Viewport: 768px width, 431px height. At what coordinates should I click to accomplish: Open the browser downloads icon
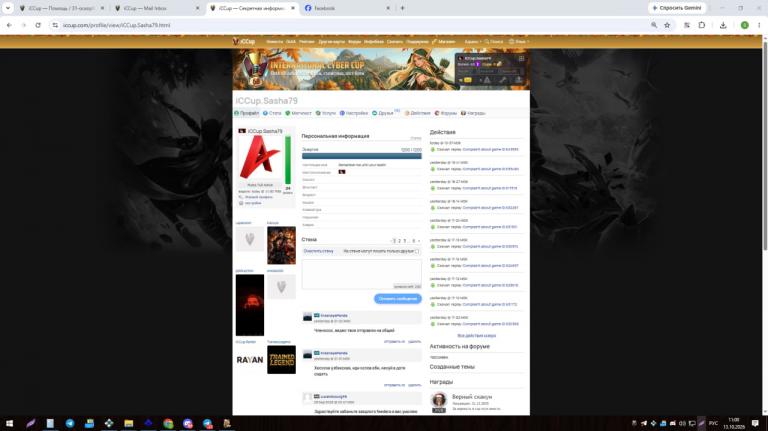pyautogui.click(x=723, y=25)
